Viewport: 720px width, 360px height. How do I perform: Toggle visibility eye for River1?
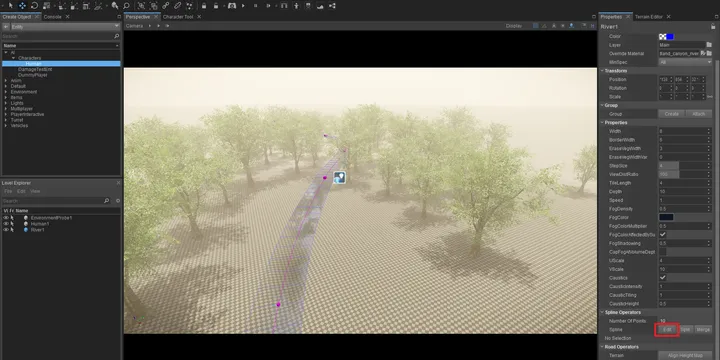tap(6, 230)
